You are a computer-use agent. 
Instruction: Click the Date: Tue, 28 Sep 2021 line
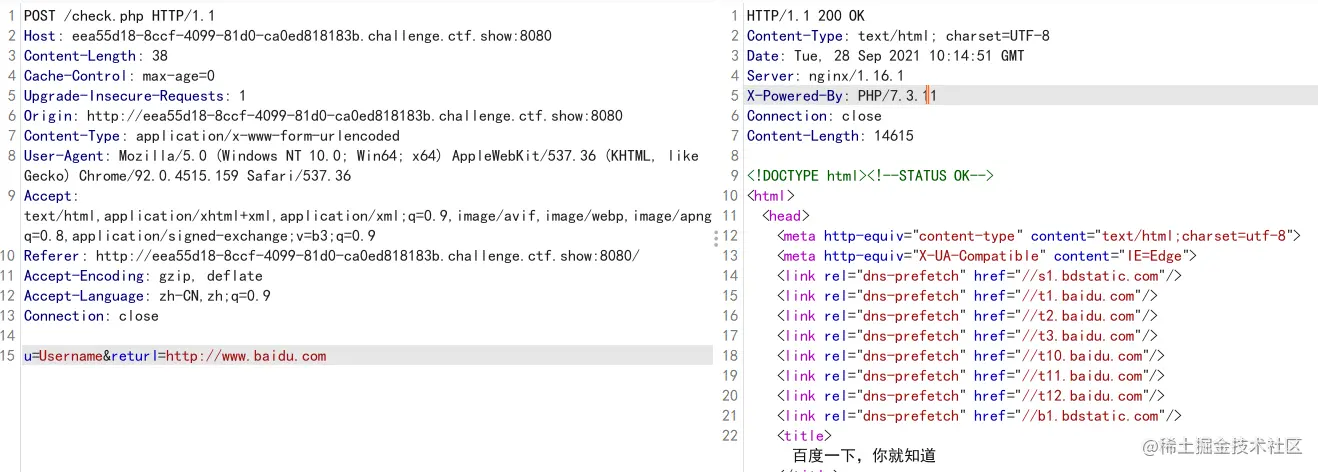[885, 56]
